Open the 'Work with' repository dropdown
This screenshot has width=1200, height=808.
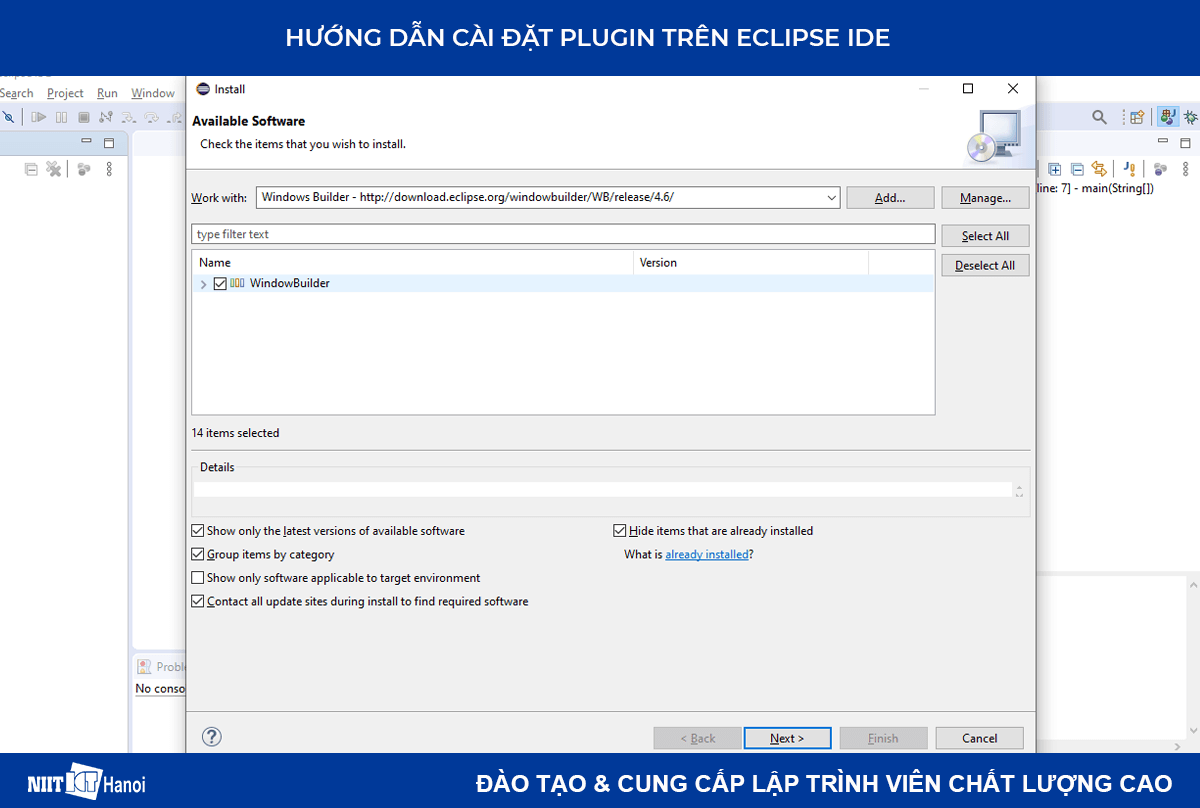[831, 197]
